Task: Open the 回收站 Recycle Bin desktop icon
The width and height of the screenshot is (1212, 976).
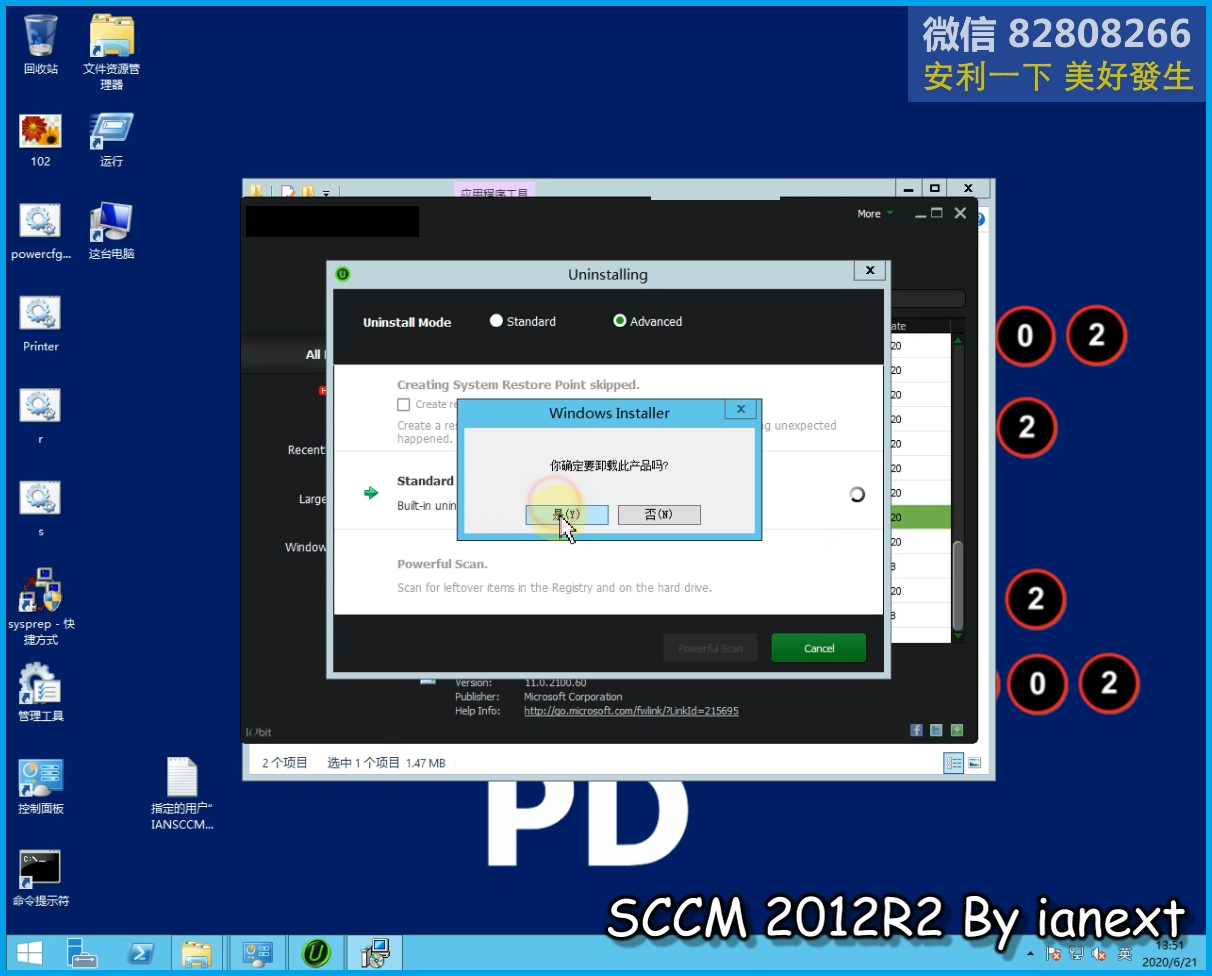Action: (x=41, y=45)
